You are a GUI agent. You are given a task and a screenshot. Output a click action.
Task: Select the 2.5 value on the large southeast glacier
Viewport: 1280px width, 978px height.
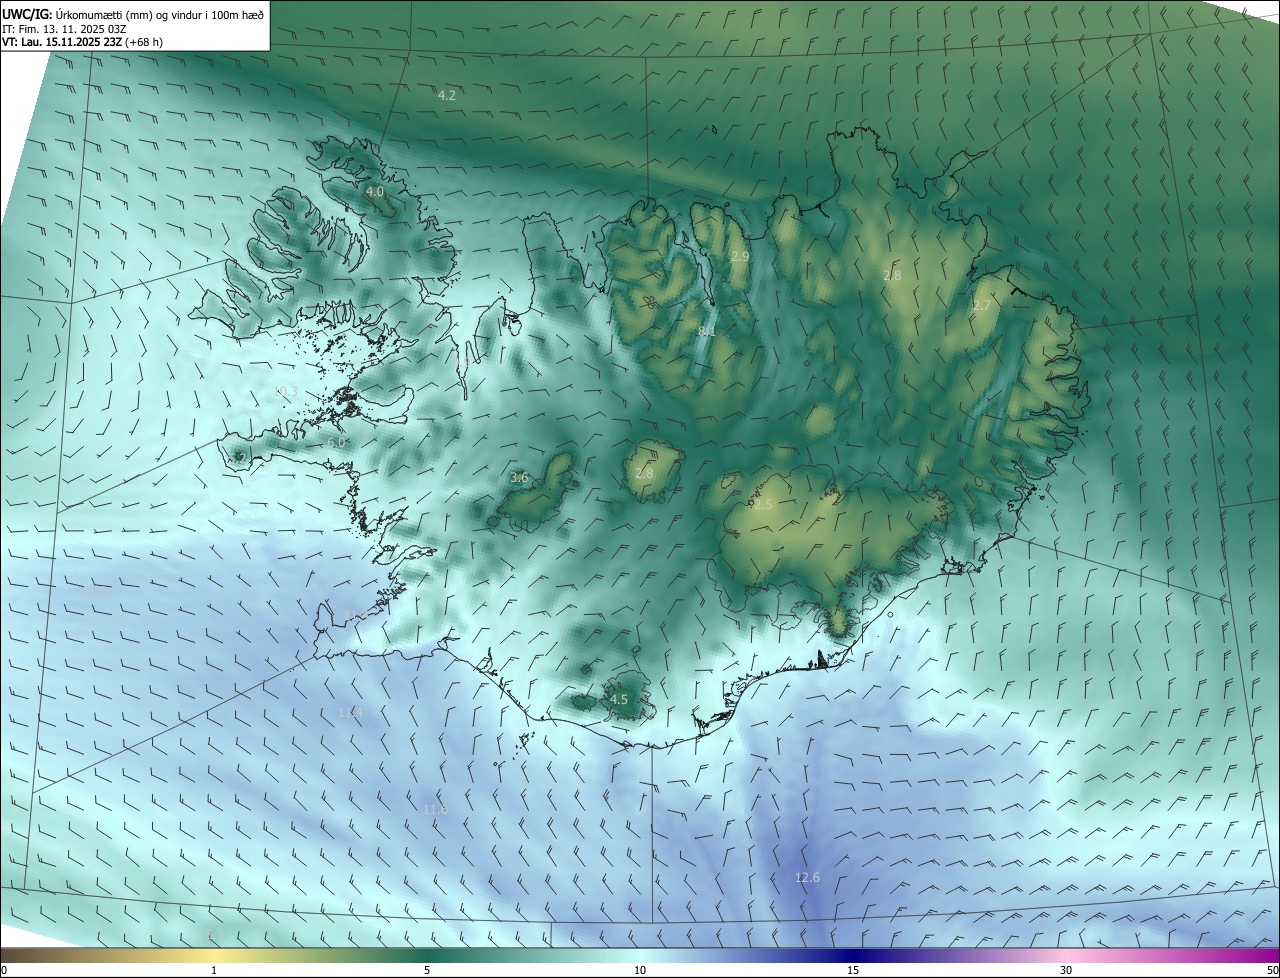point(763,505)
